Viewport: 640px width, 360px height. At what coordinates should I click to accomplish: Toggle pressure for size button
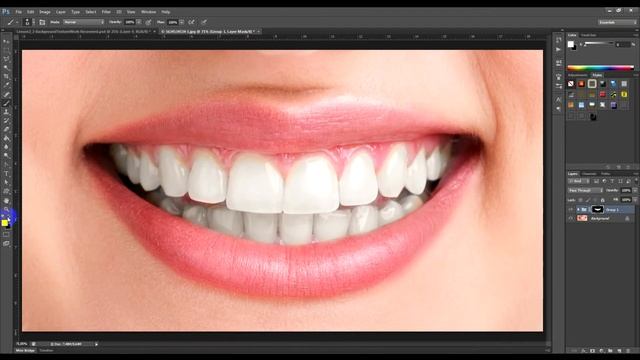click(204, 22)
